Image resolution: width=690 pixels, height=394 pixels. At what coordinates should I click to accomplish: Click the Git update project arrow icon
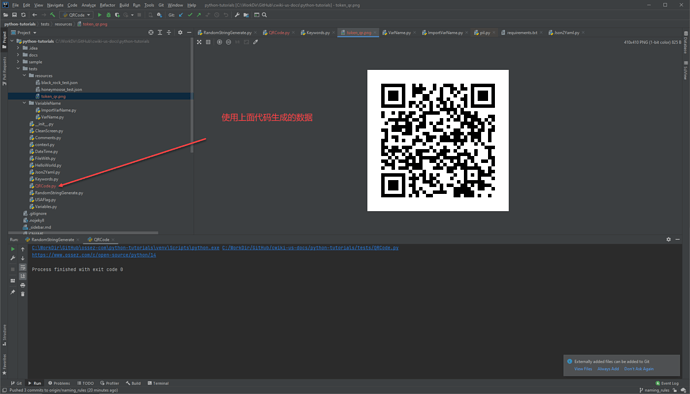coord(181,15)
